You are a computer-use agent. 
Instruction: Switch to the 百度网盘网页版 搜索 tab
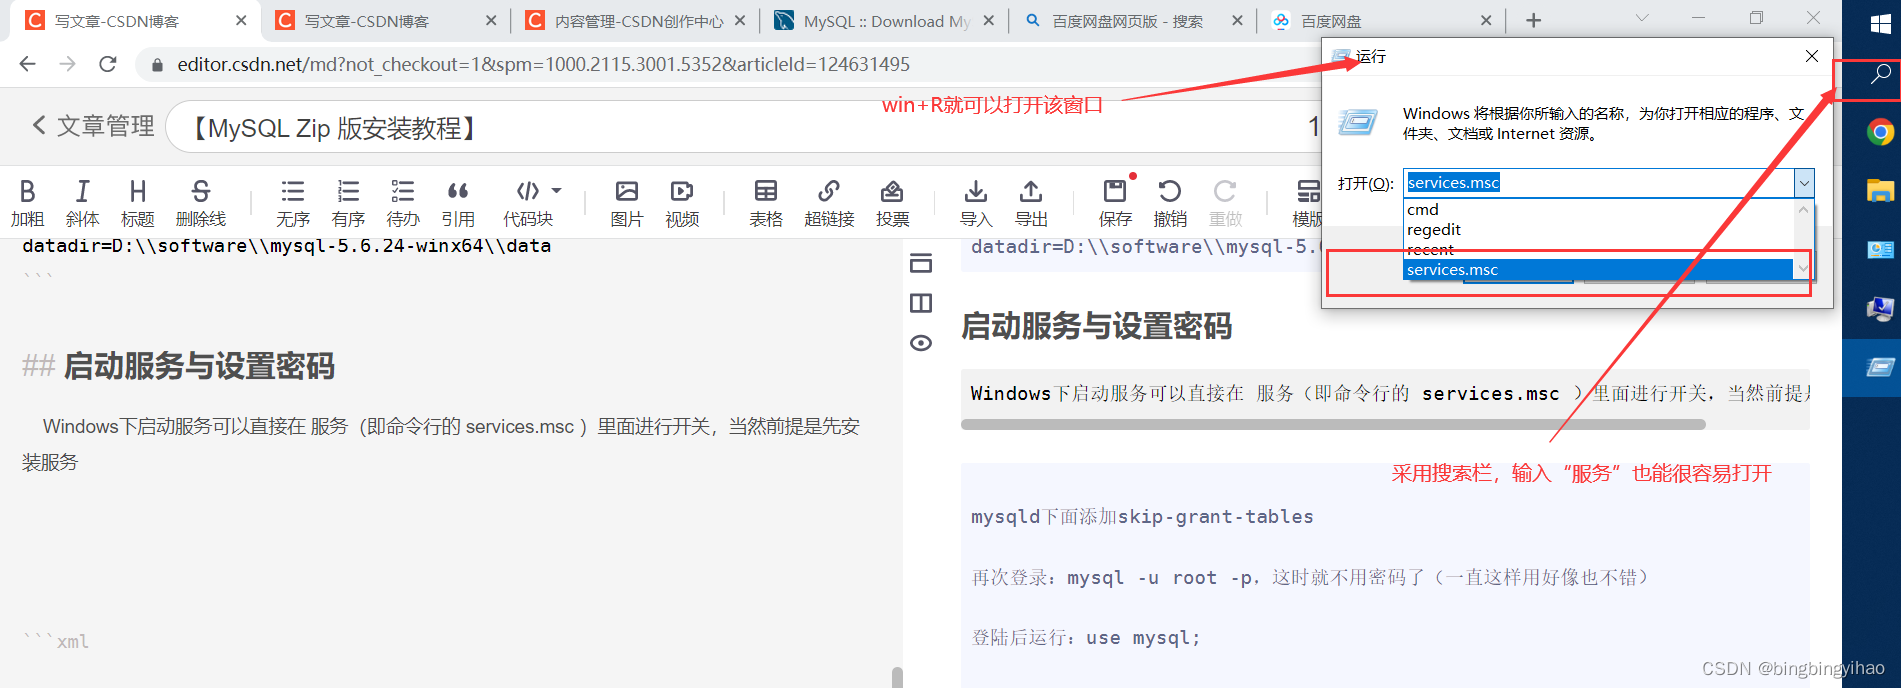pyautogui.click(x=1133, y=21)
